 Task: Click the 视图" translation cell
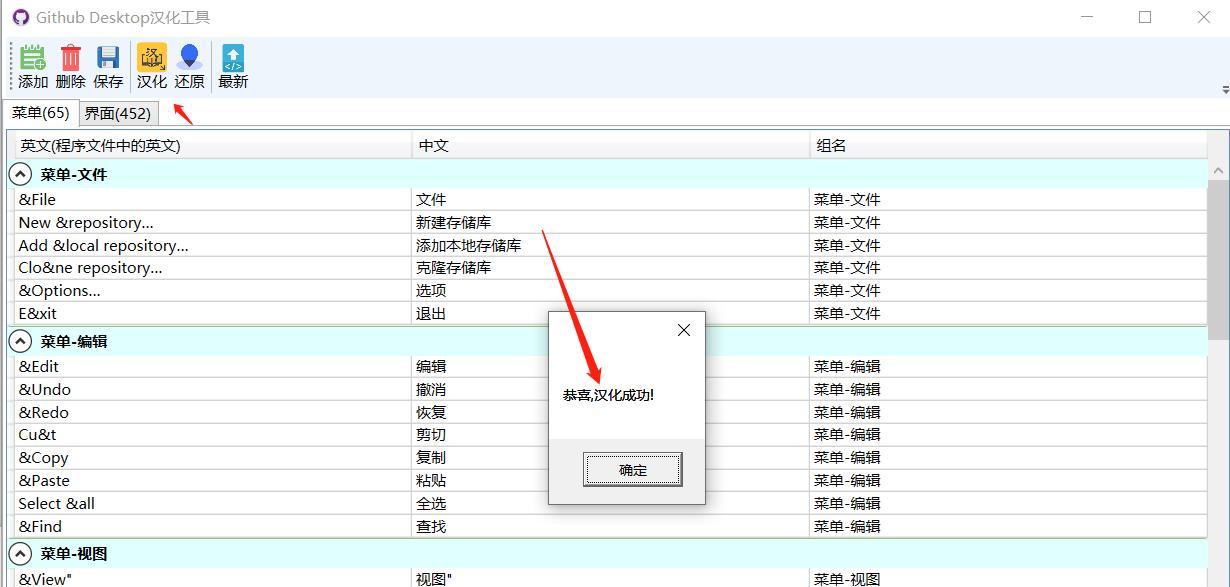click(x=610, y=578)
